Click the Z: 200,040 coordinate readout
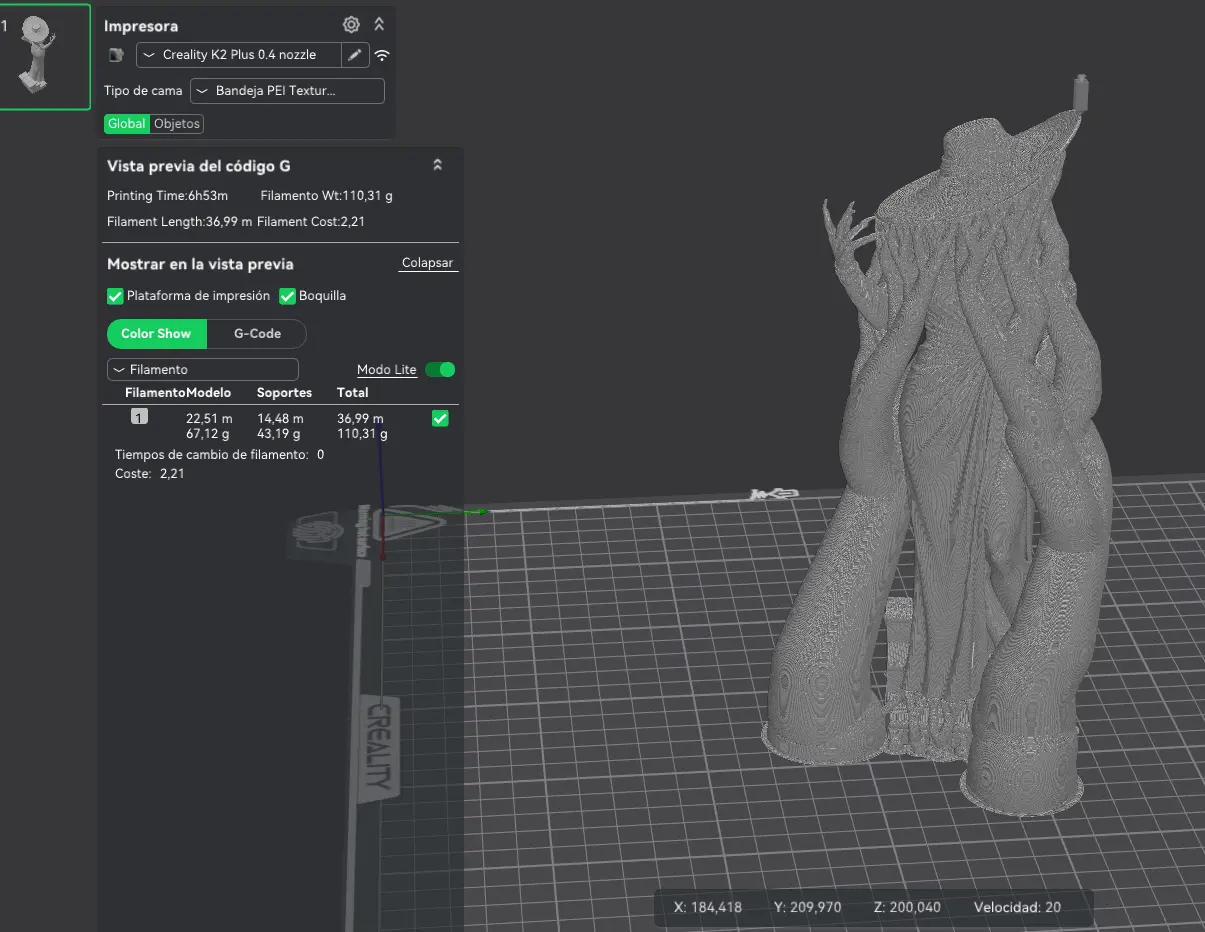The width and height of the screenshot is (1205, 932). pyautogui.click(x=907, y=908)
